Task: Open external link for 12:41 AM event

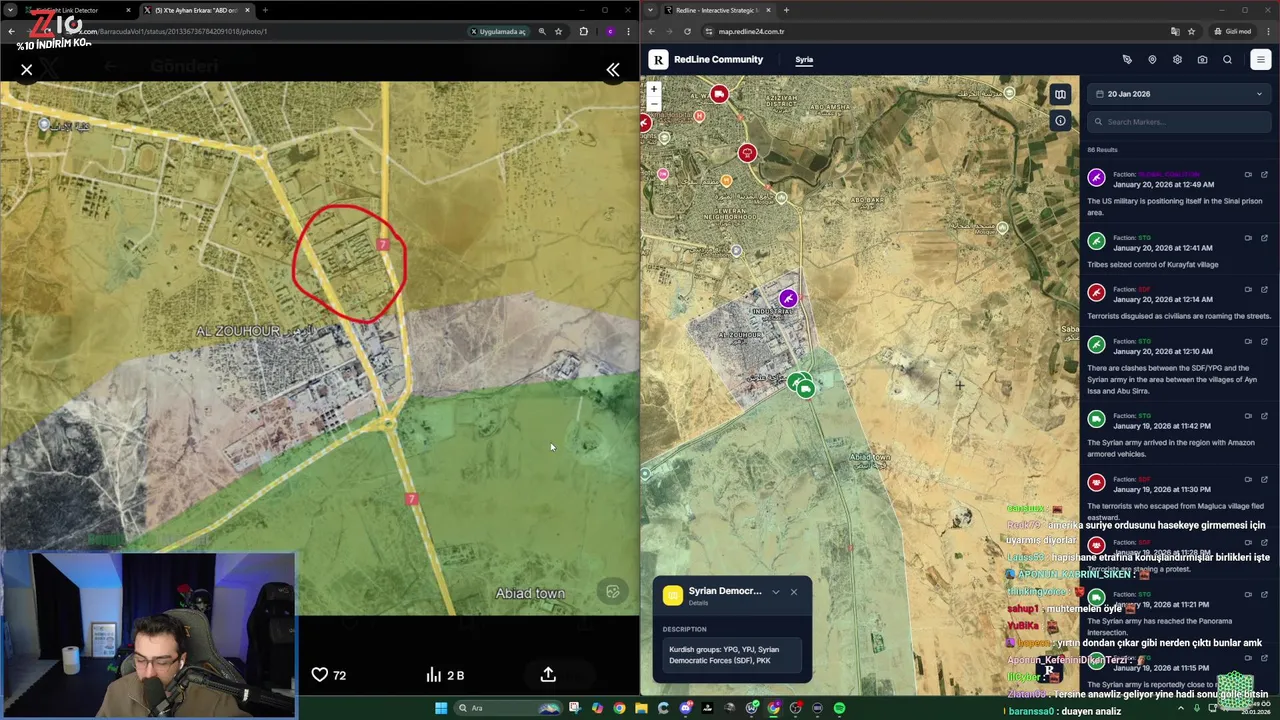Action: (x=1264, y=238)
